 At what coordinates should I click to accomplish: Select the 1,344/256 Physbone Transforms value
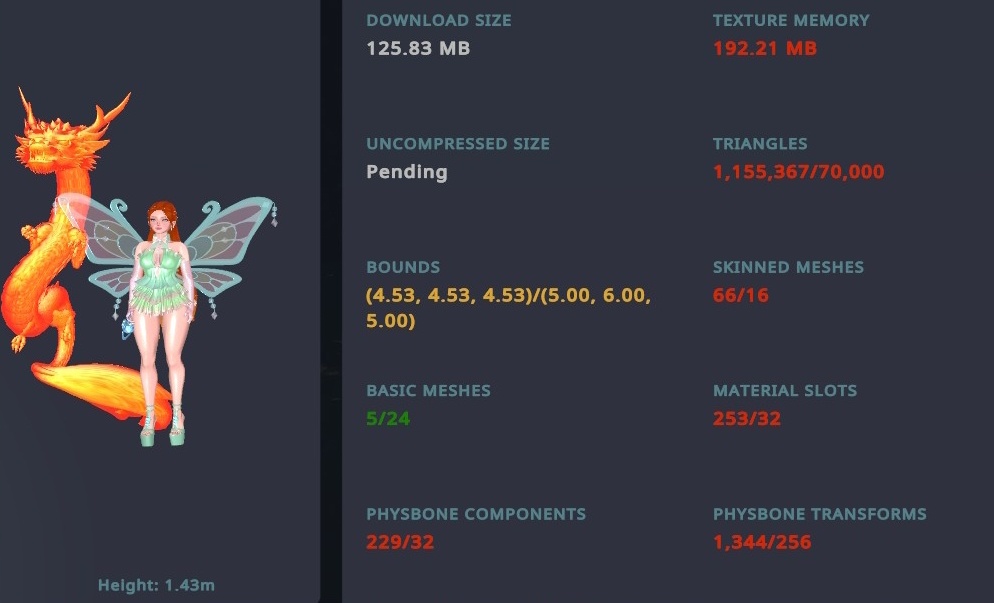[762, 543]
